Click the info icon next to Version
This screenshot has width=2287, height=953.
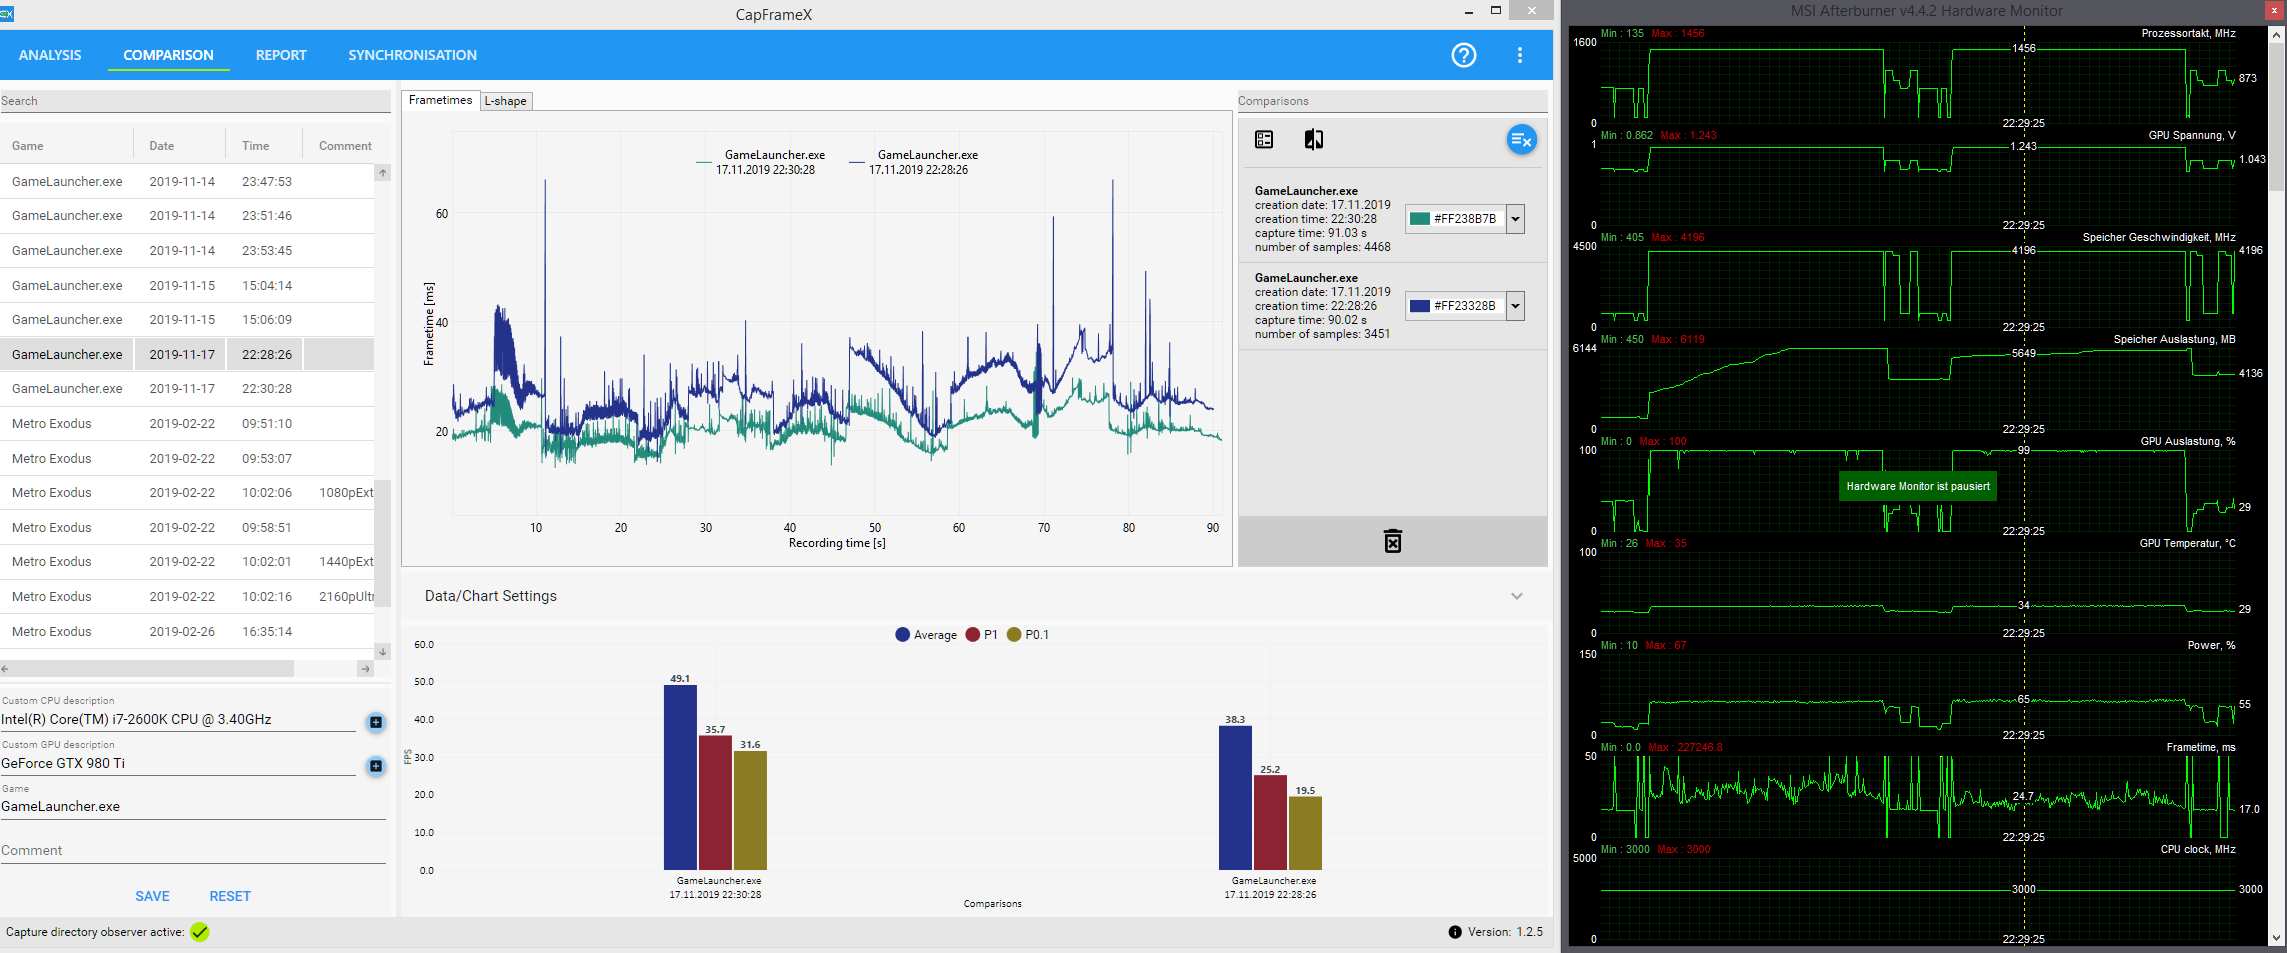[x=1455, y=932]
